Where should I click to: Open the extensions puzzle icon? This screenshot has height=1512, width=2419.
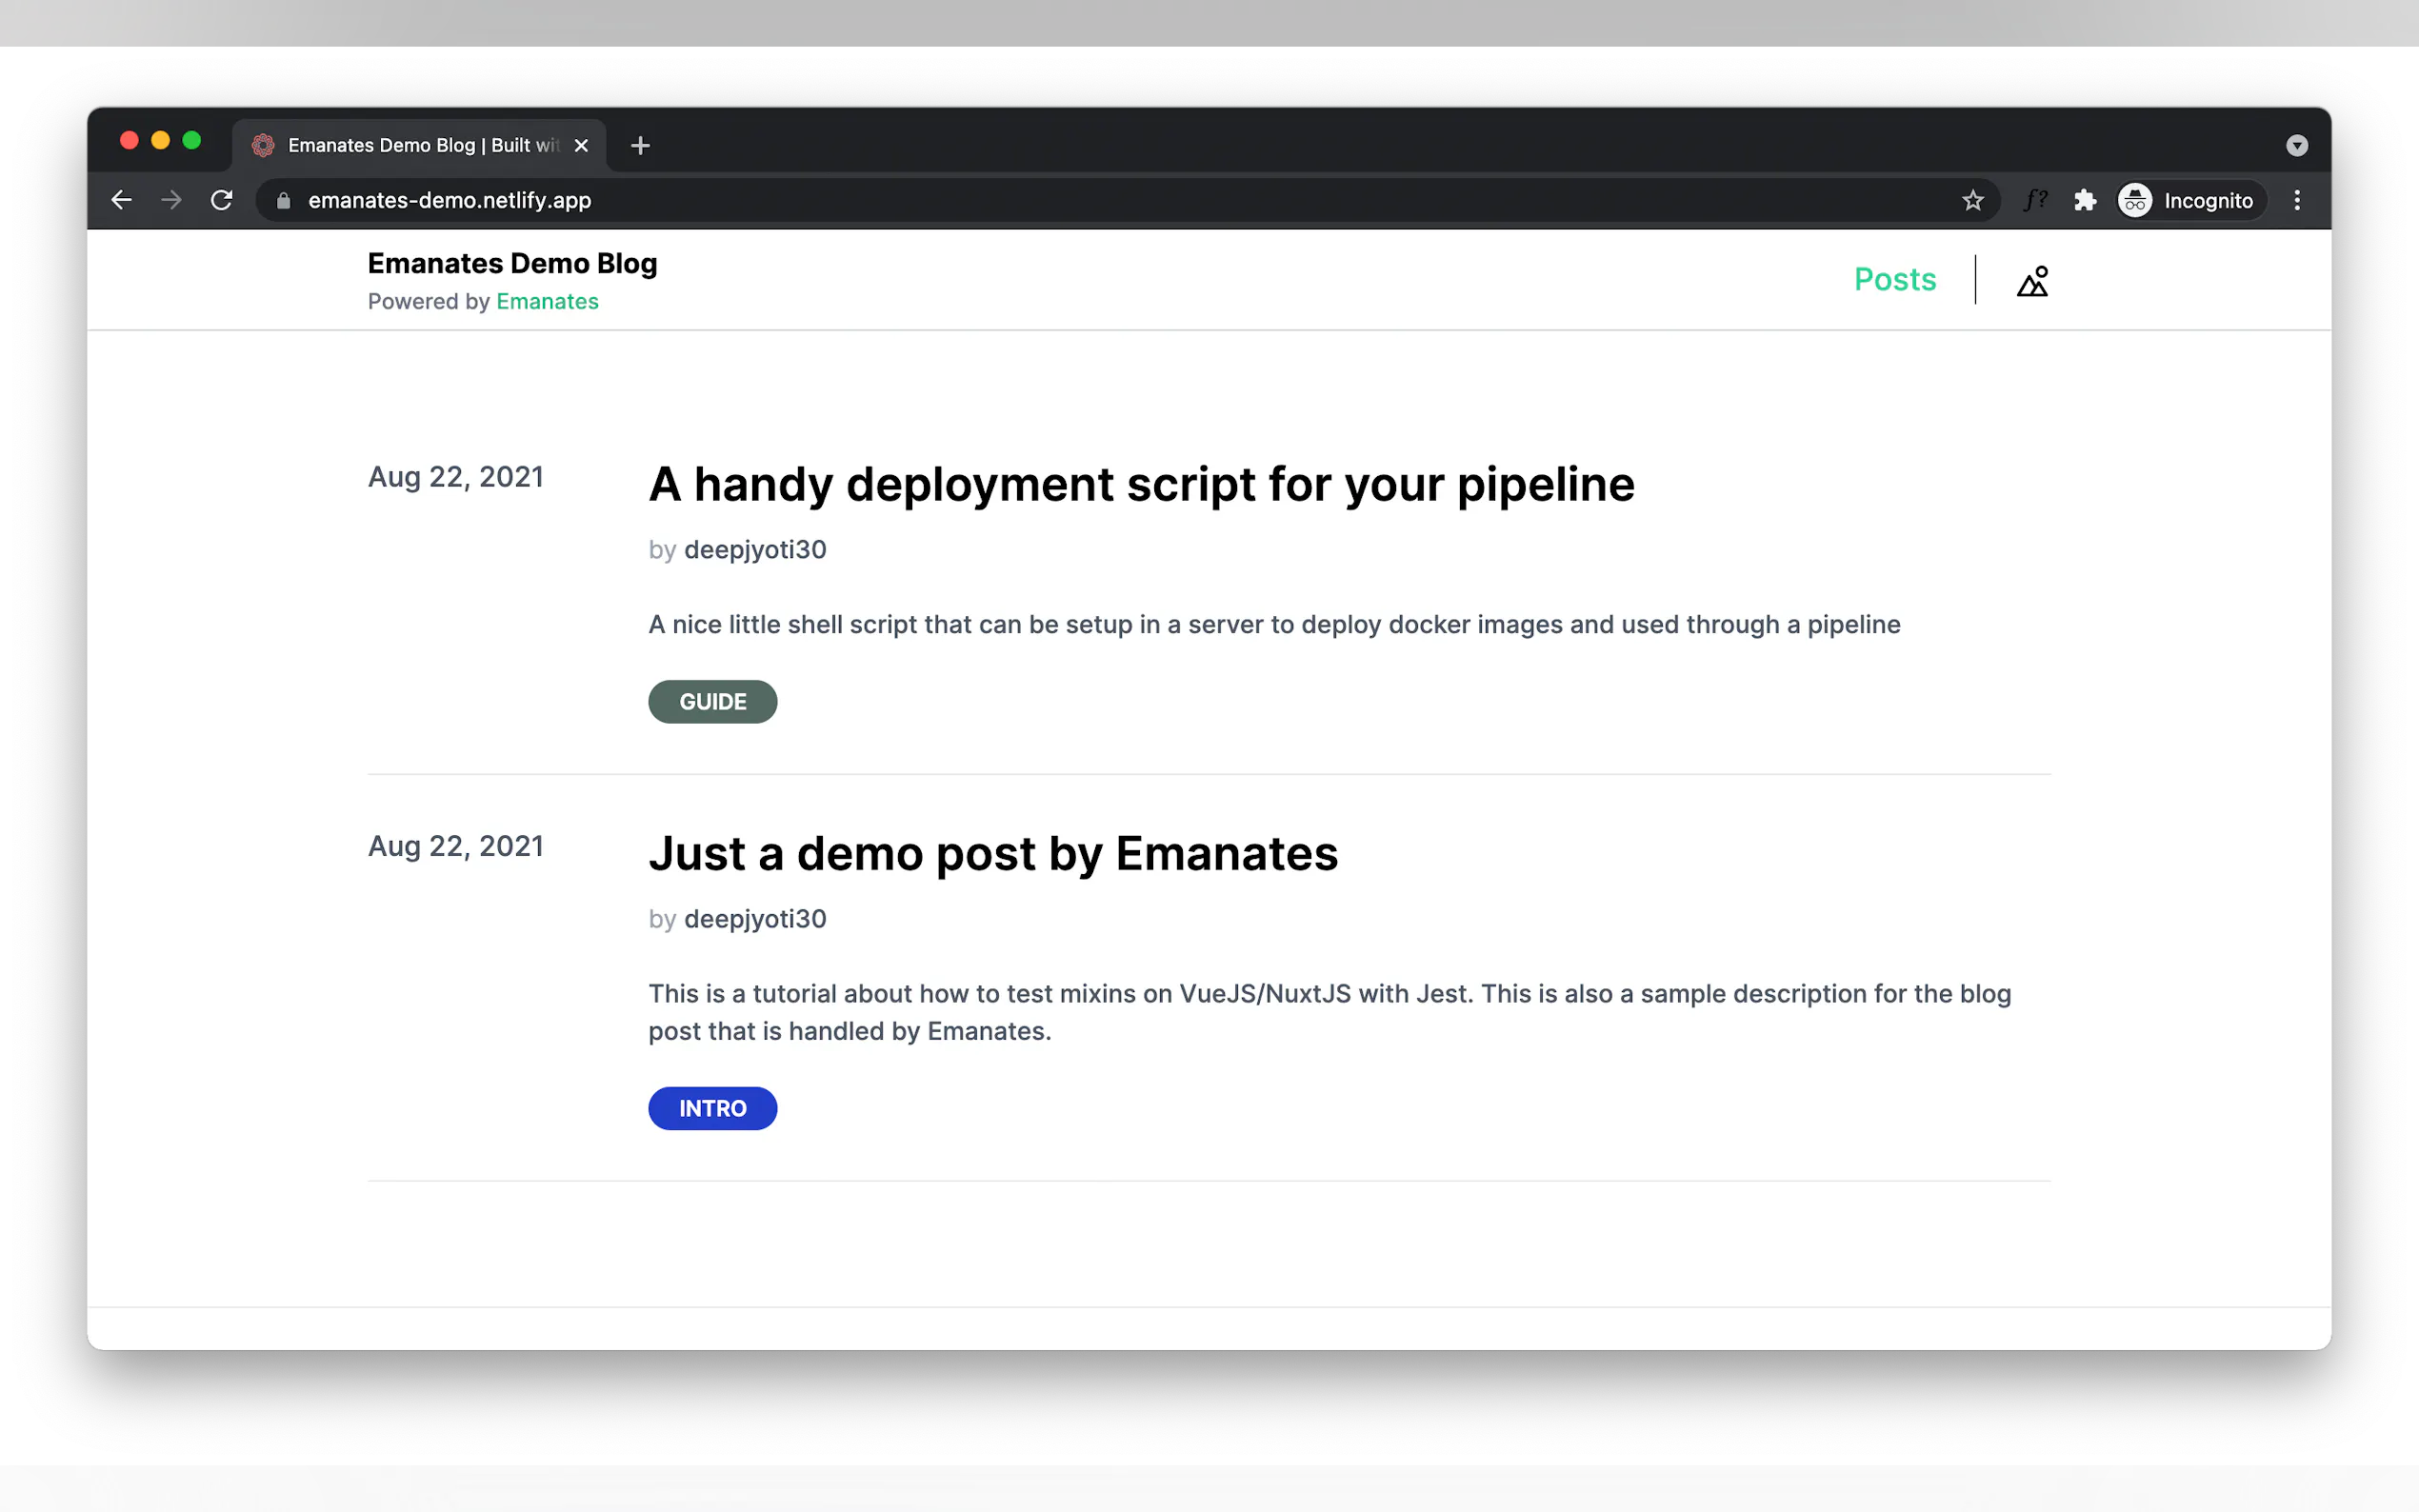2085,200
